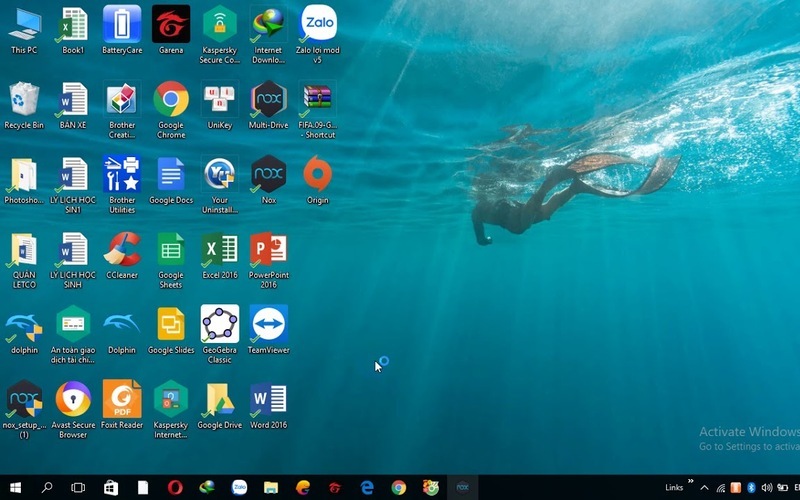Click the taskbar Search magnifier
The image size is (800, 500).
(46, 488)
